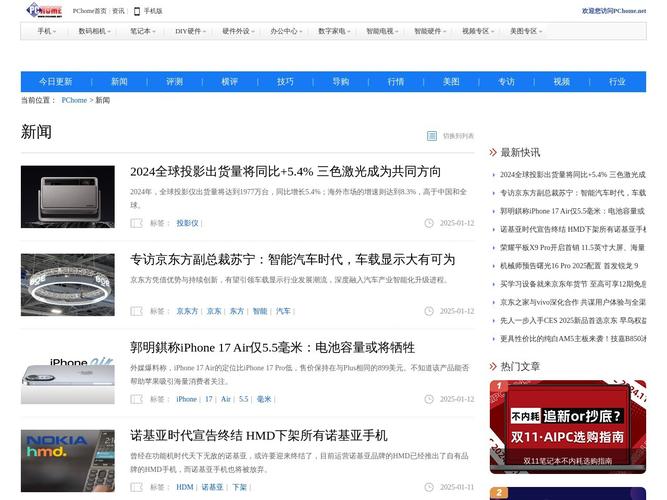
Task: Click clock icon of the Nokia HMD article
Action: coord(429,487)
